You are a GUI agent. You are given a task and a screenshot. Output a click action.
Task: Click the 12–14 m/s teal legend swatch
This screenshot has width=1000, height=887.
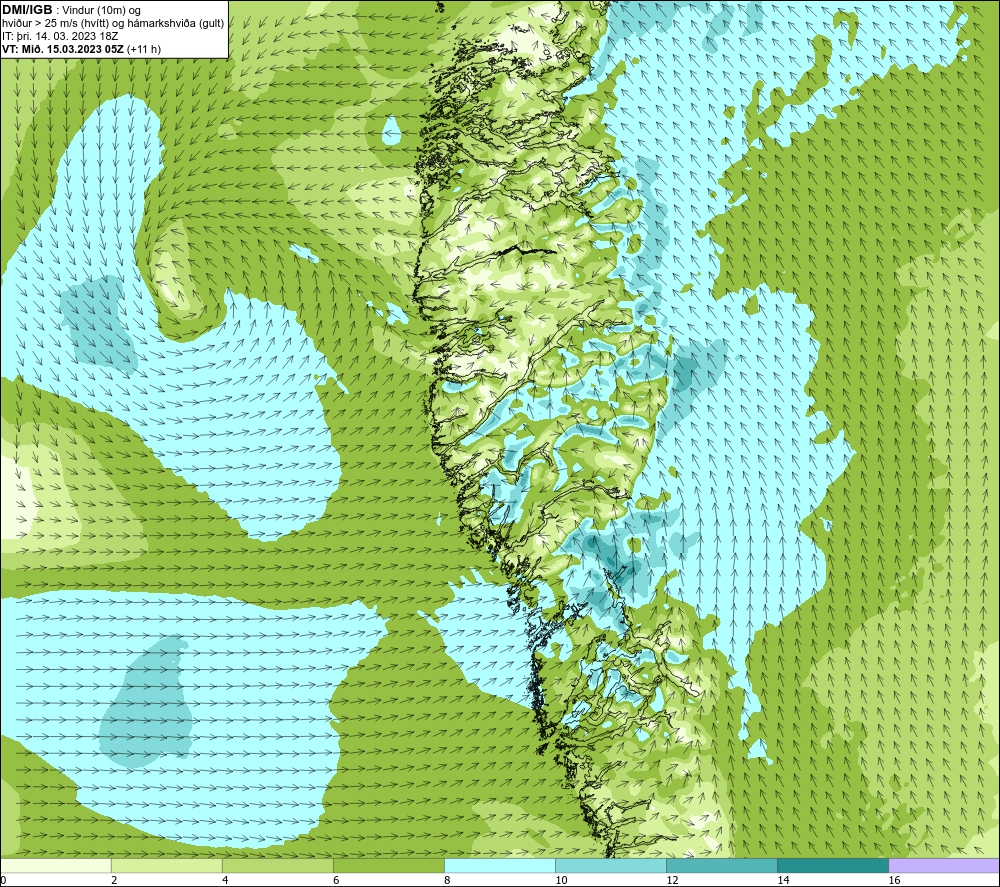point(721,865)
